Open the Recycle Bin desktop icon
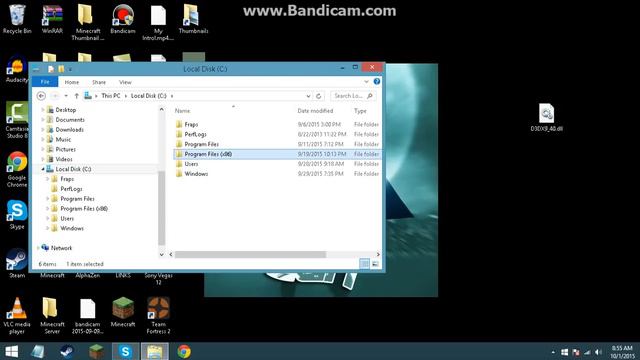Image resolution: width=640 pixels, height=360 pixels. (x=17, y=19)
